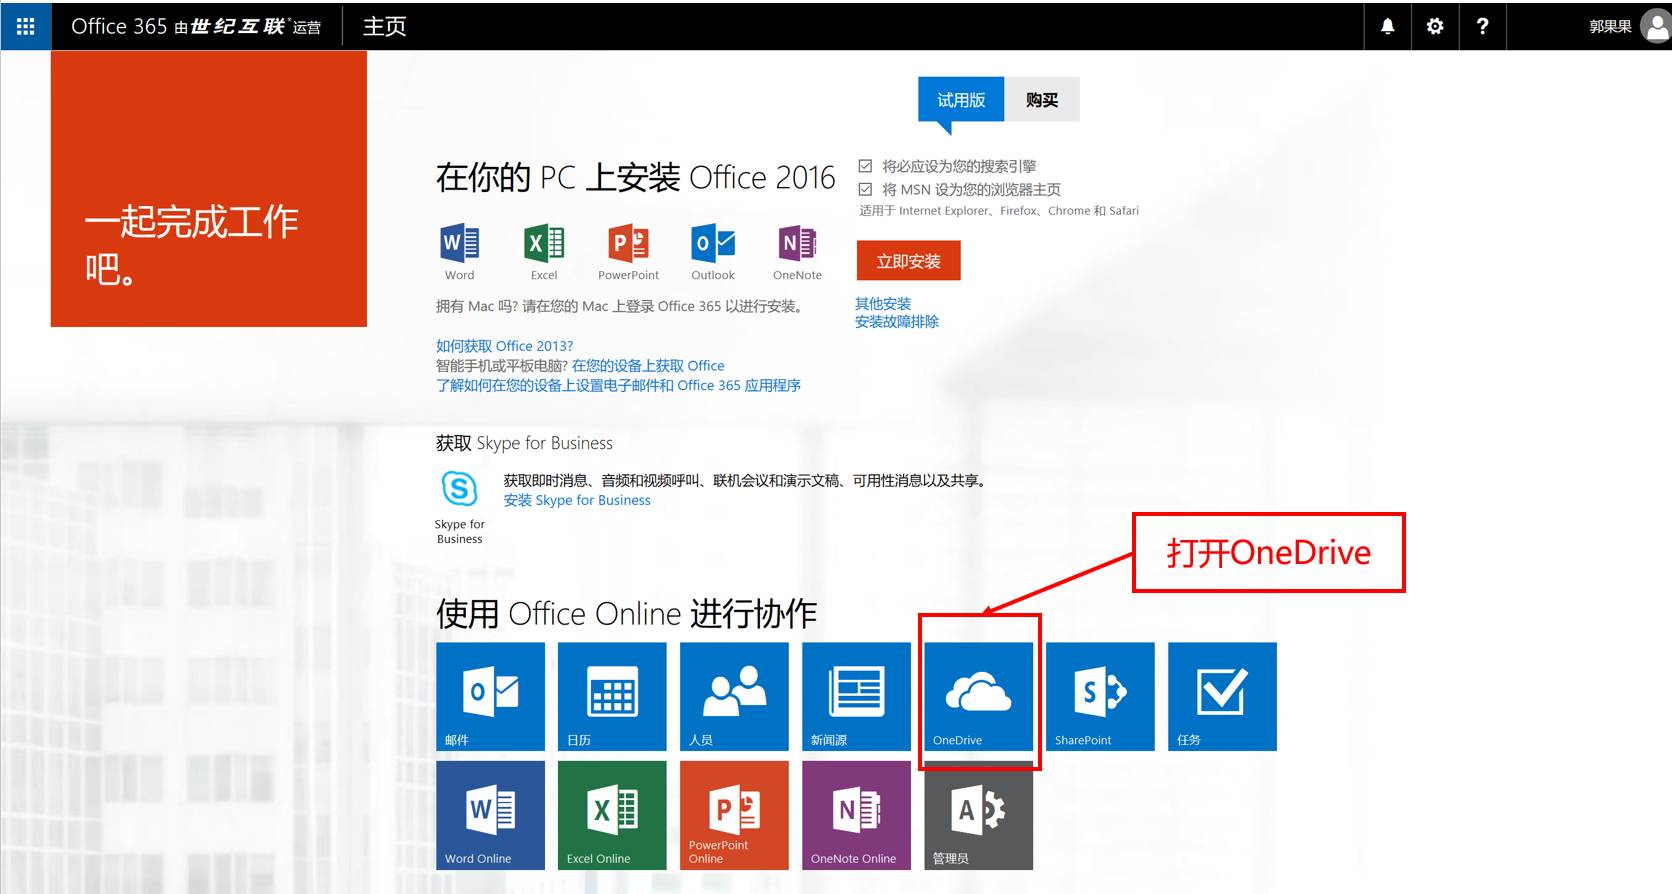Viewport: 1672px width, 894px height.
Task: Uncheck 将 MSN 设为您的浏览器主页 checkbox
Action: click(865, 189)
